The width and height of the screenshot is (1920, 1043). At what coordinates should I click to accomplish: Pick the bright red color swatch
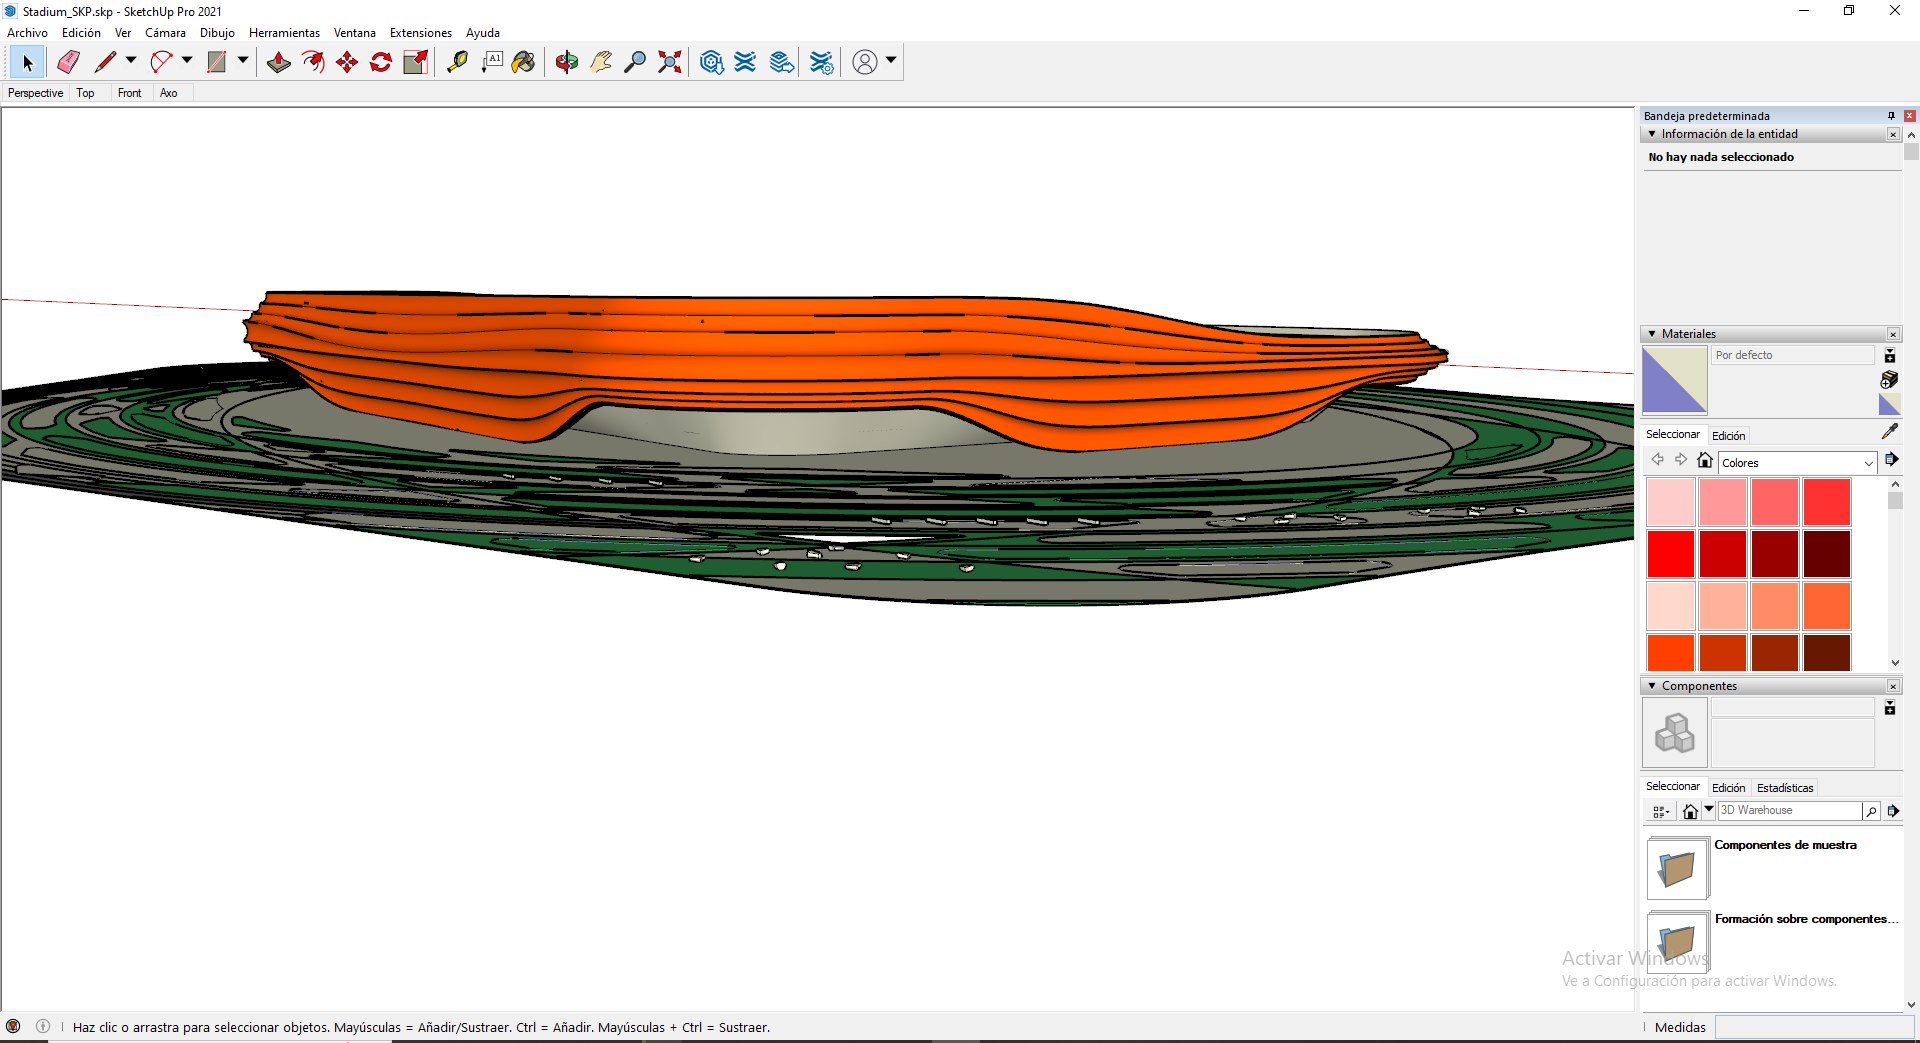coord(1671,554)
